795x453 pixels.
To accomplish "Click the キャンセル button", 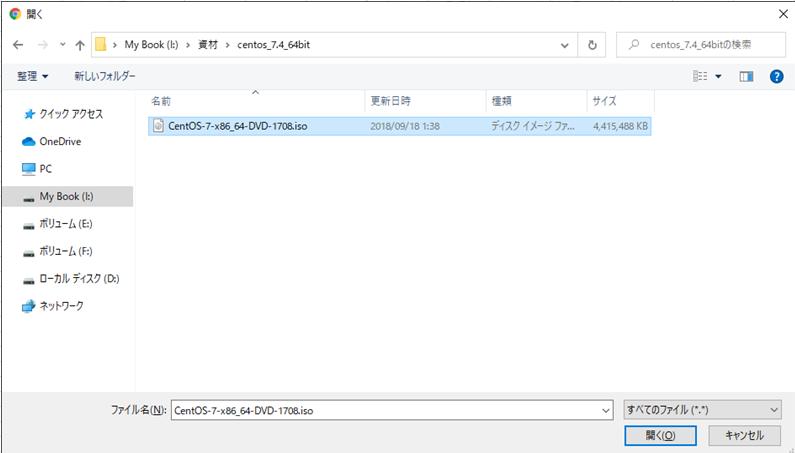I will click(744, 435).
